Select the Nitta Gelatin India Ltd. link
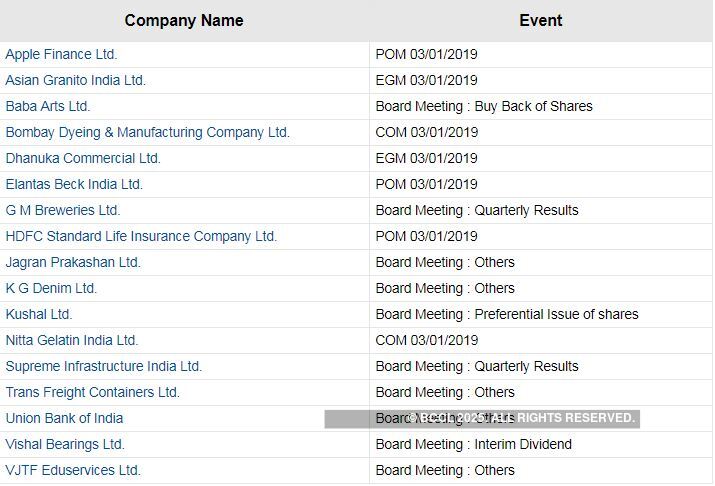715x486 pixels. 72,340
